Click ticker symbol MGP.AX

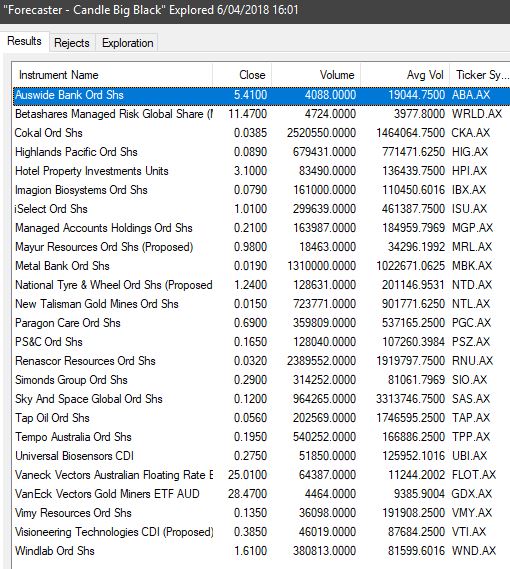pos(472,228)
